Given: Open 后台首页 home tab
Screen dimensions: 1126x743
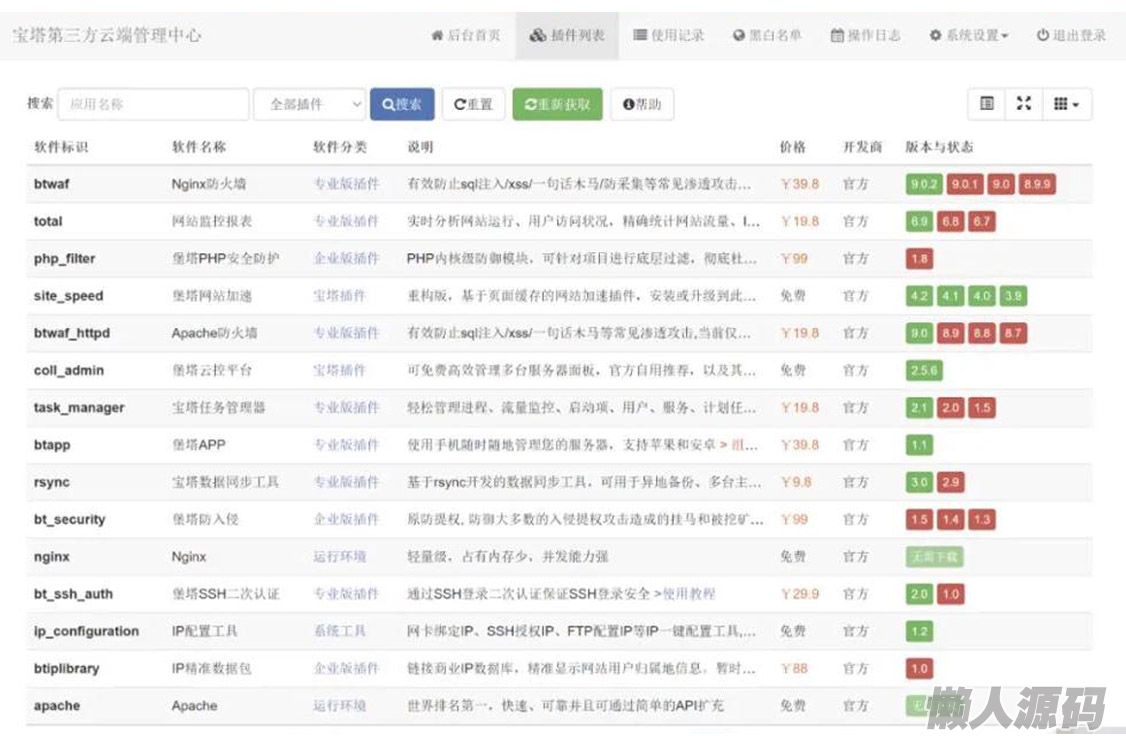Looking at the screenshot, I should coord(466,36).
